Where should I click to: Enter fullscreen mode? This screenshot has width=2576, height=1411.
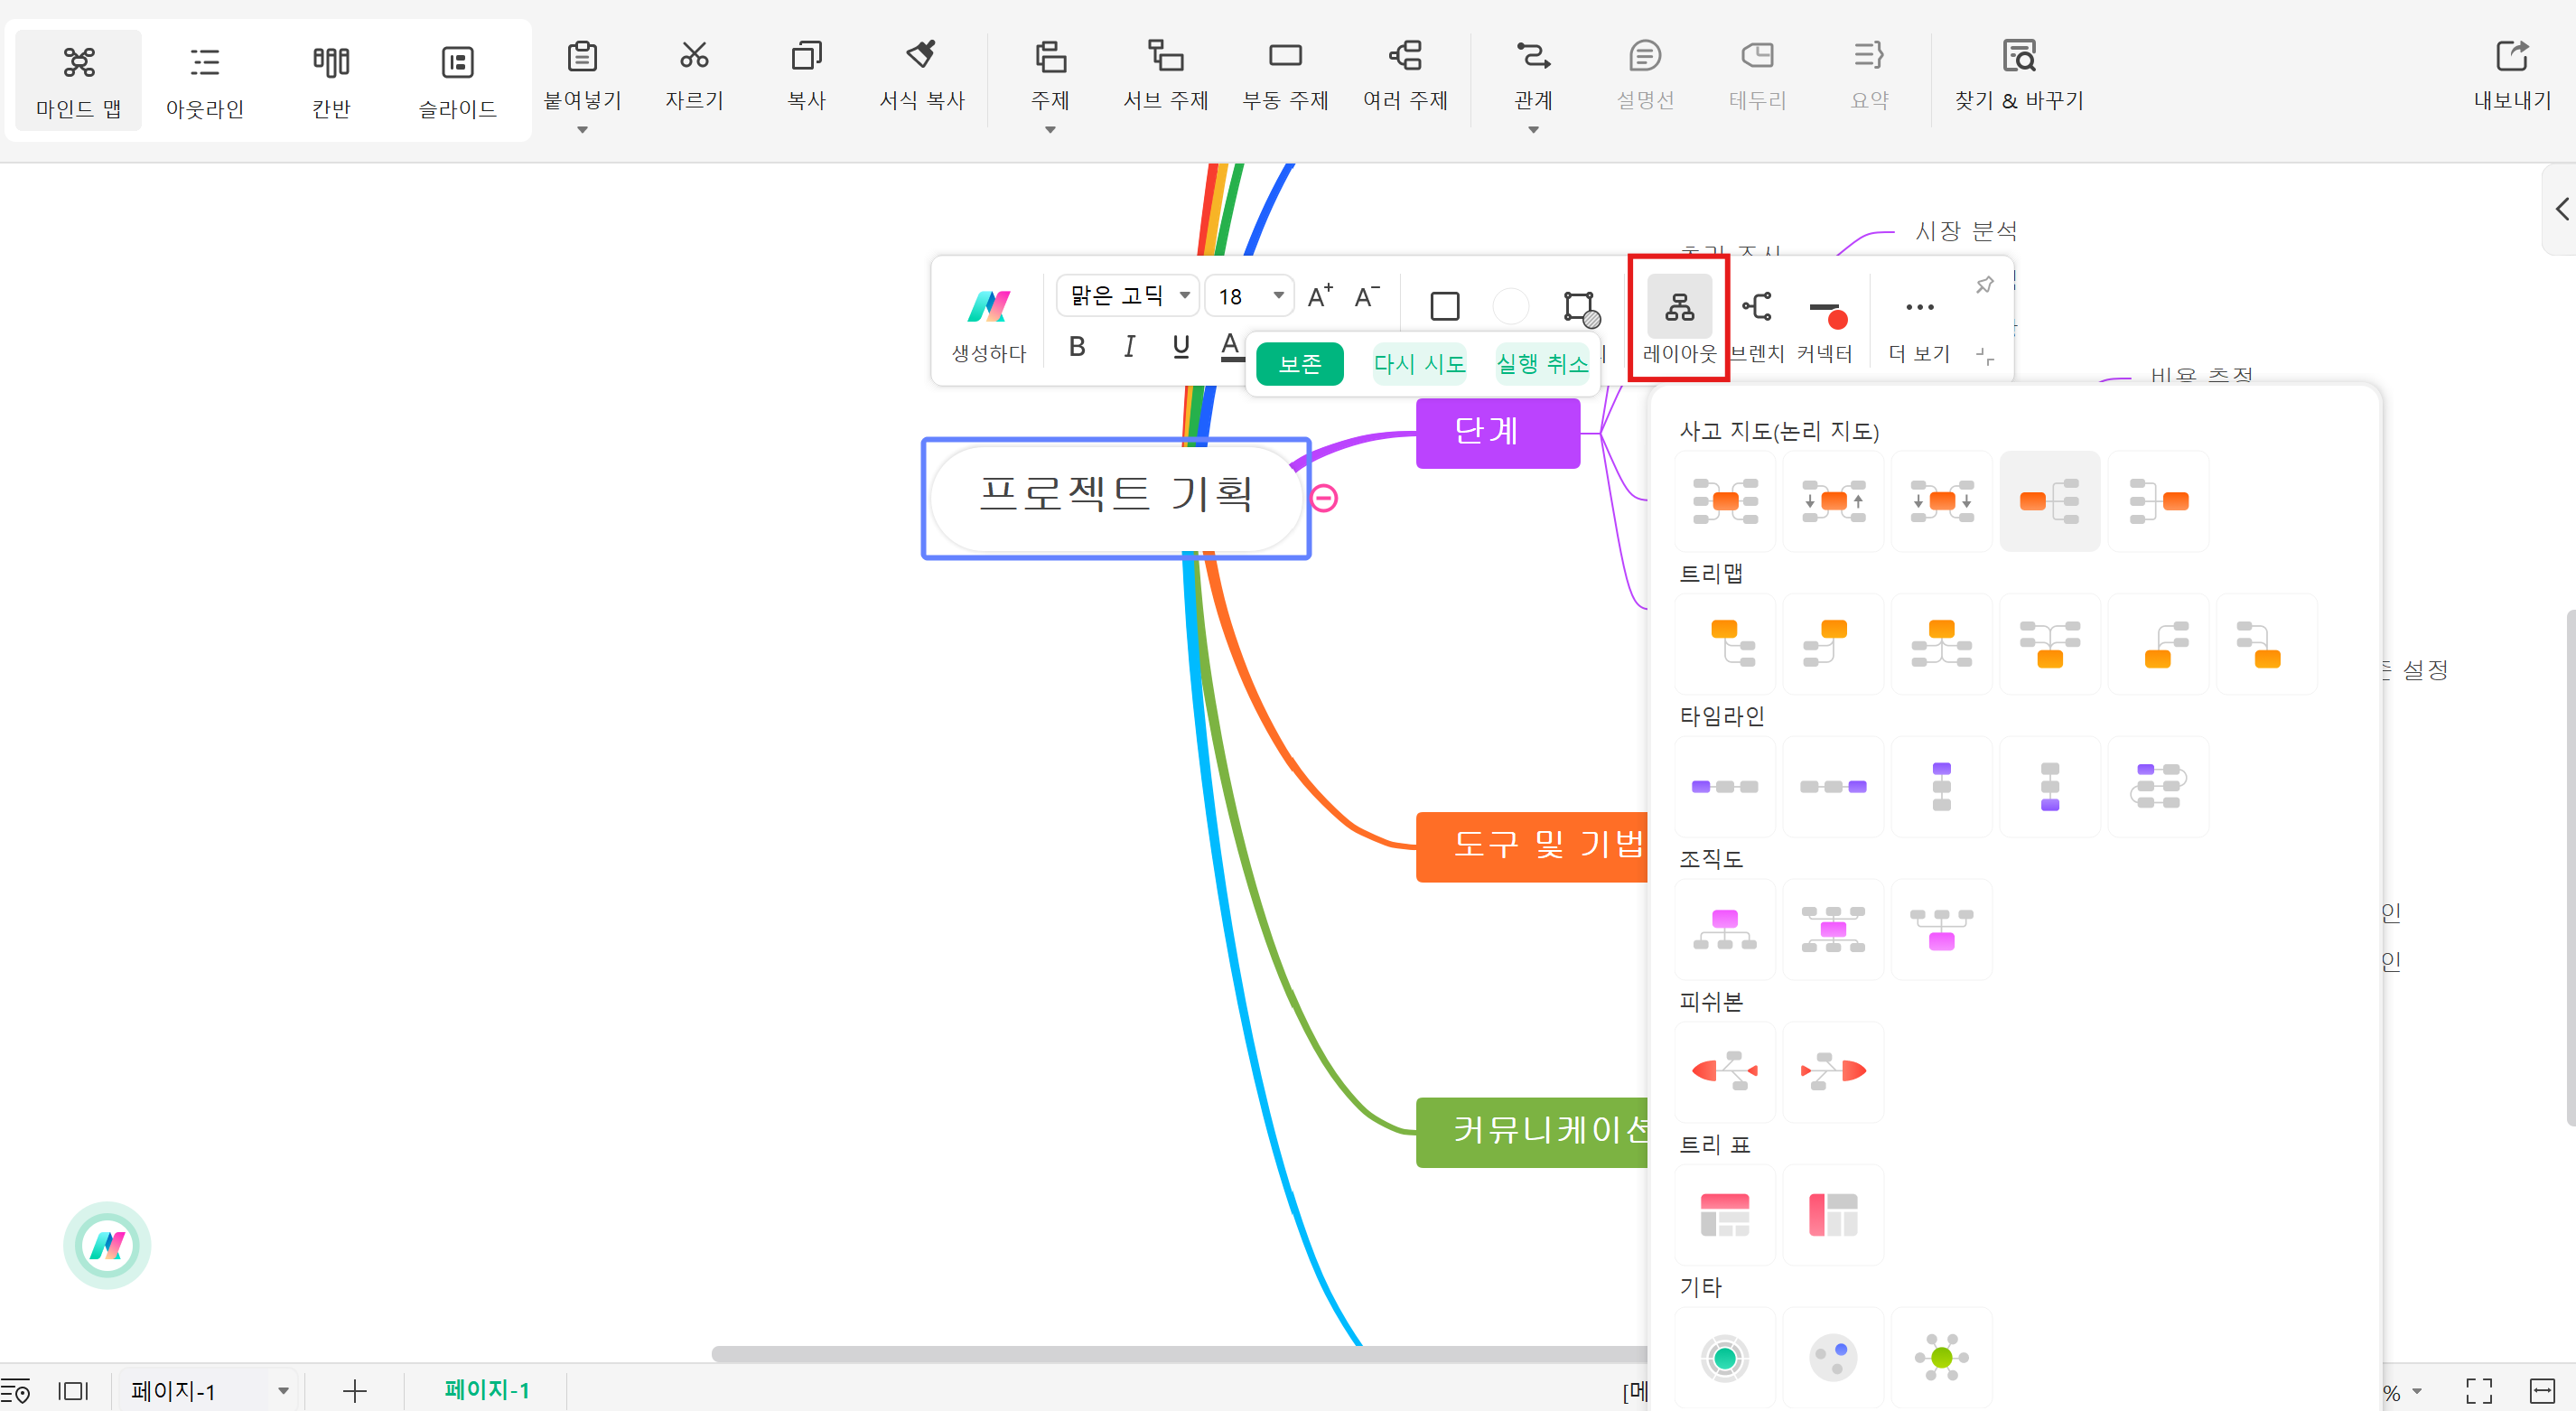2479,1391
